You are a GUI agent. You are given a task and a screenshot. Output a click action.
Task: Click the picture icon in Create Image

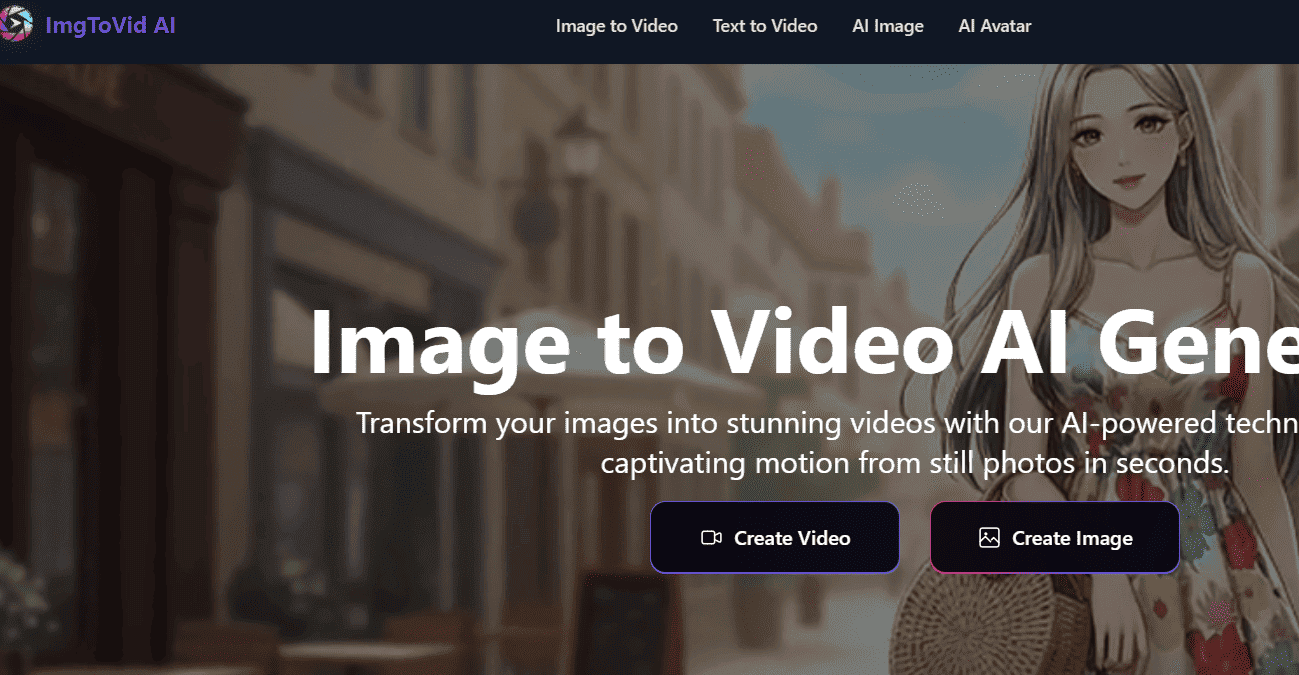(x=989, y=538)
